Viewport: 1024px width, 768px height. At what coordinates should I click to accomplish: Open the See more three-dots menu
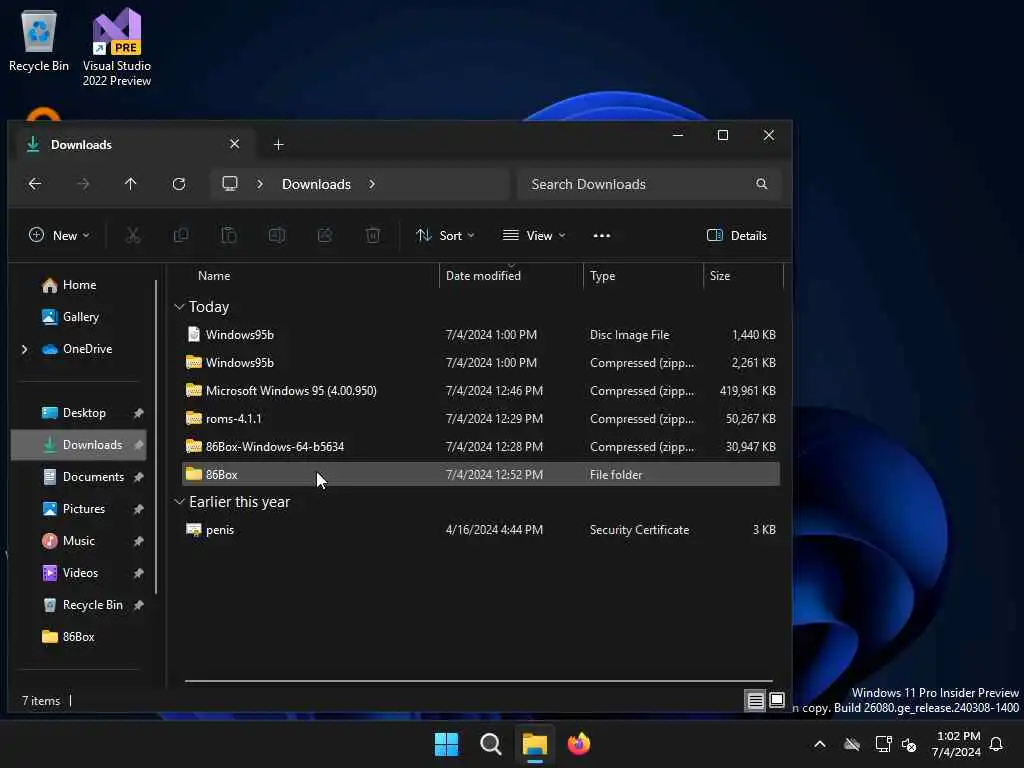(x=601, y=236)
